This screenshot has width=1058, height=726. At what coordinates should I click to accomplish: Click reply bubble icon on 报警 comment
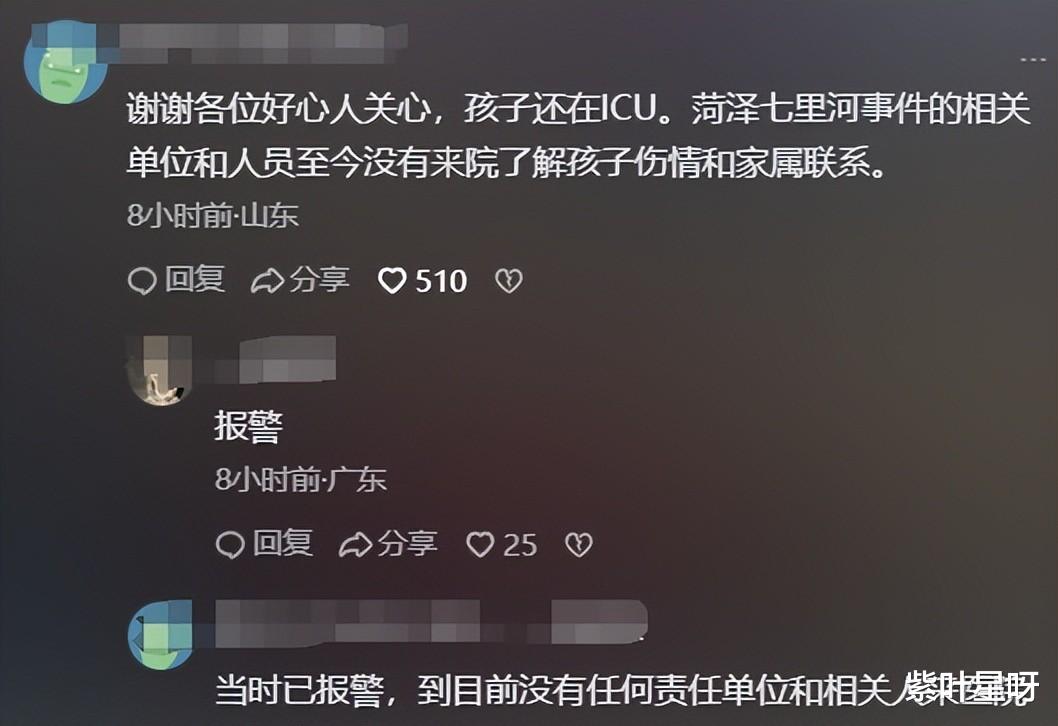click(230, 544)
